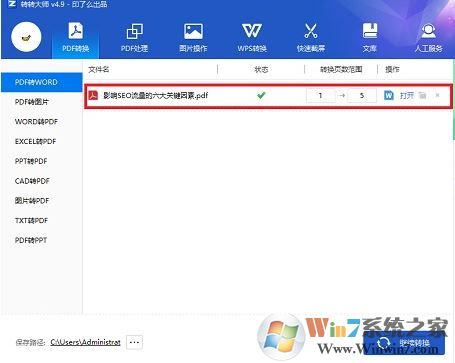Contact 人工服务 support icon
This screenshot has height=363, width=455.
click(x=428, y=37)
